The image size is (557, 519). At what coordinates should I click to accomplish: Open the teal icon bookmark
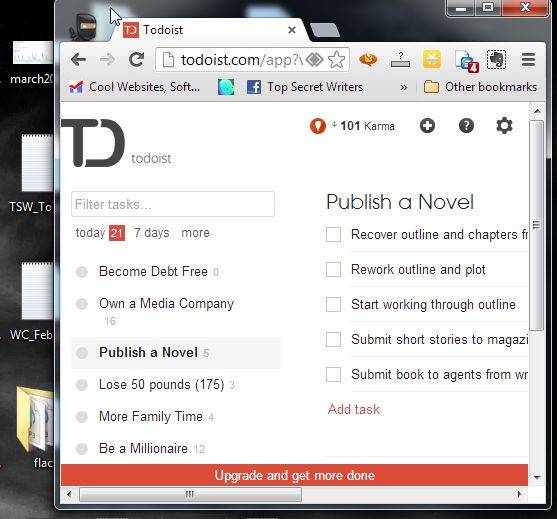pos(226,87)
